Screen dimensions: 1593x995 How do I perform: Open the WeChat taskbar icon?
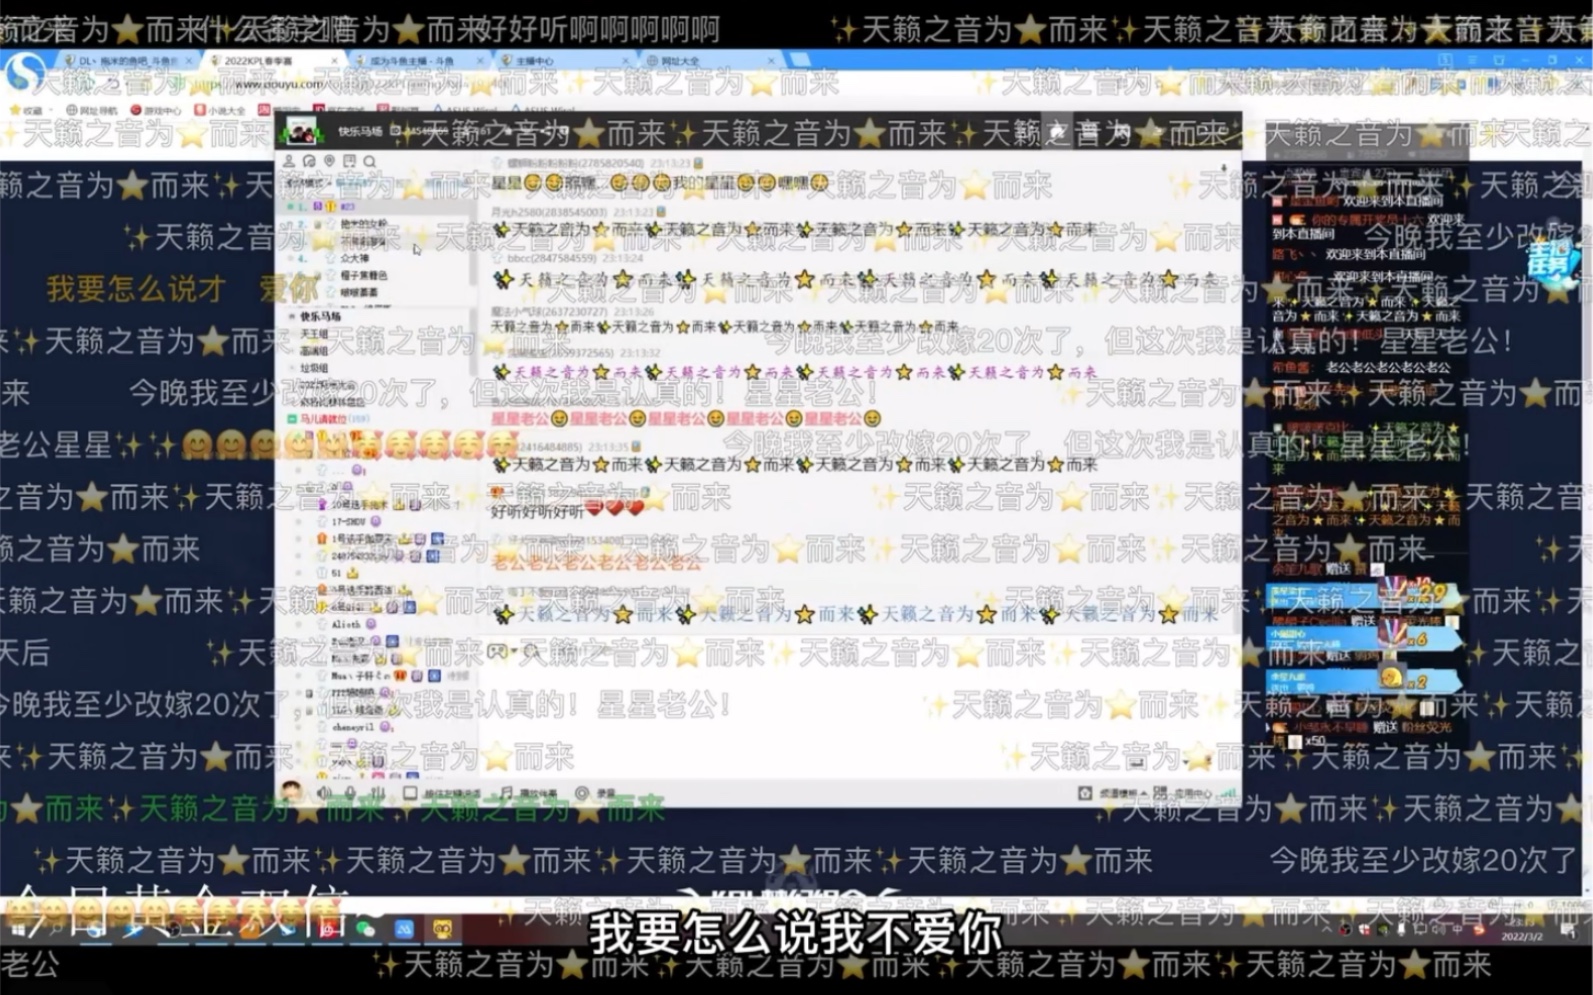coord(366,929)
